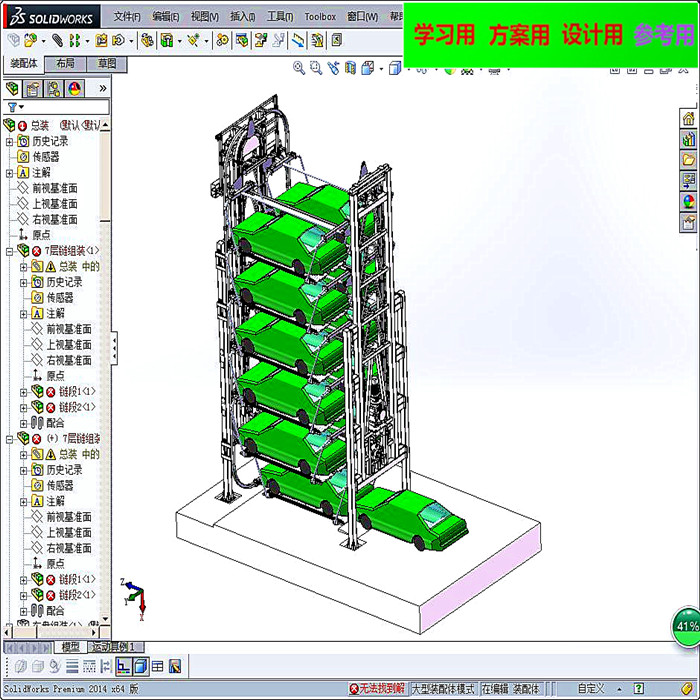Click the Bill of Materials toolbar icon
Image resolution: width=700 pixels, height=700 pixels.
[x=242, y=41]
